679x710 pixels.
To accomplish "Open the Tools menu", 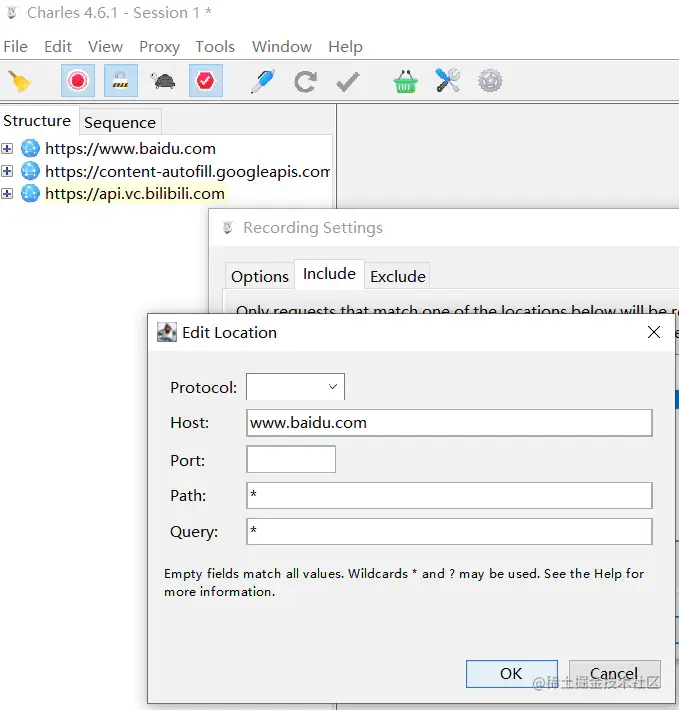I will [215, 47].
